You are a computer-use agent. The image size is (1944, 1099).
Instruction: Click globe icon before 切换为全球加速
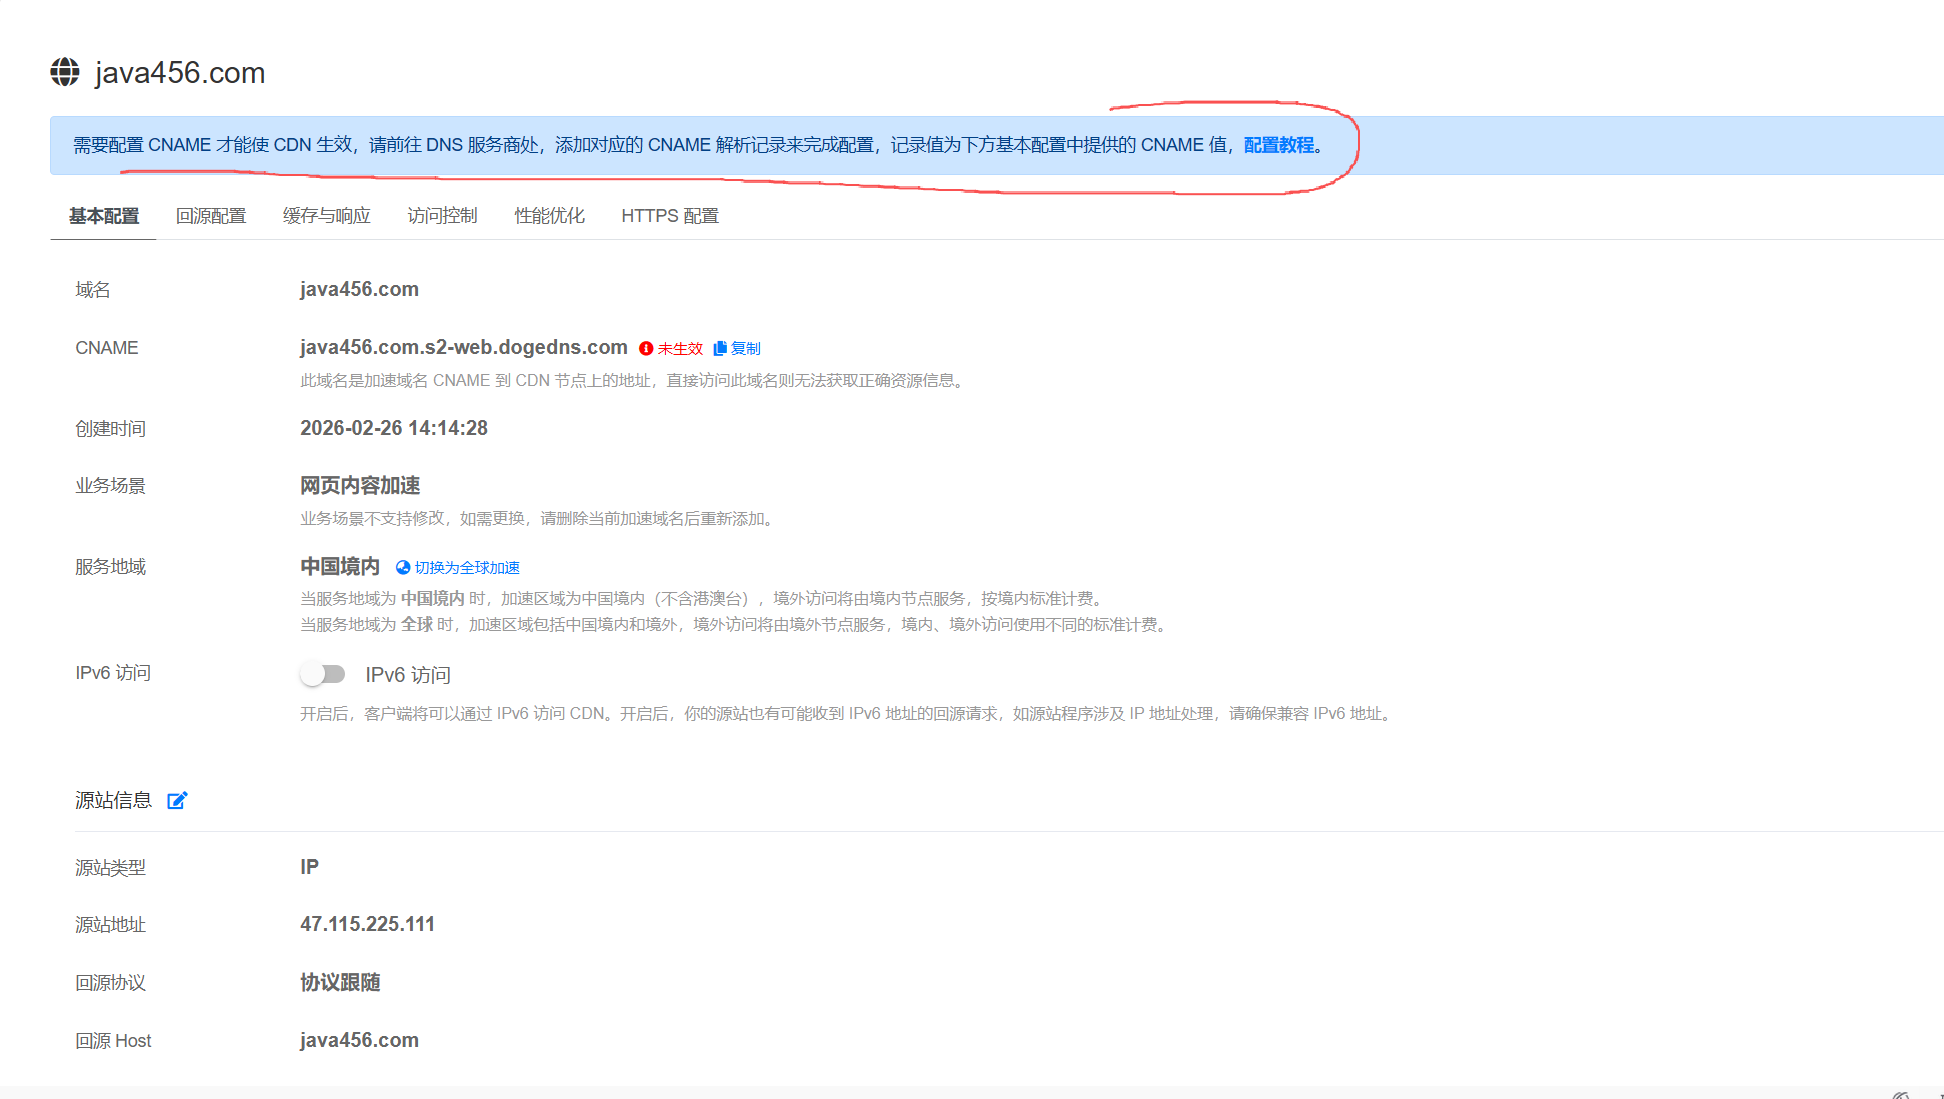(x=403, y=567)
